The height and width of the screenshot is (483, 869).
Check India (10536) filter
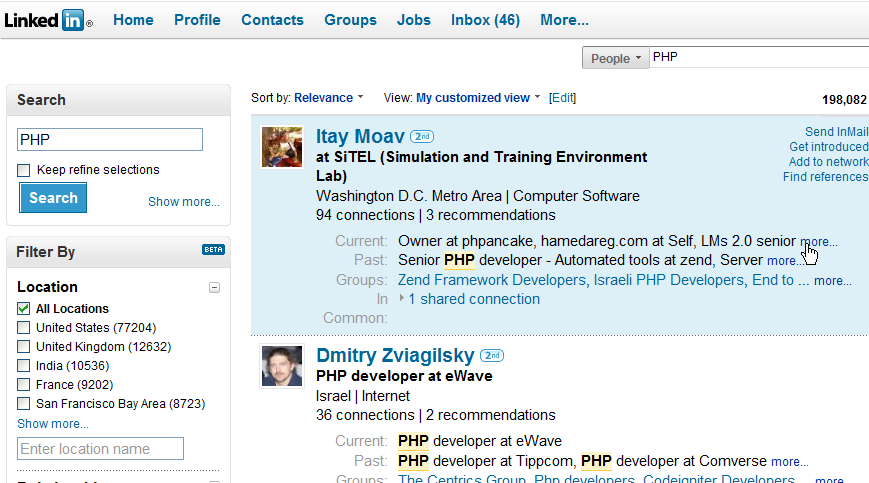tap(23, 366)
